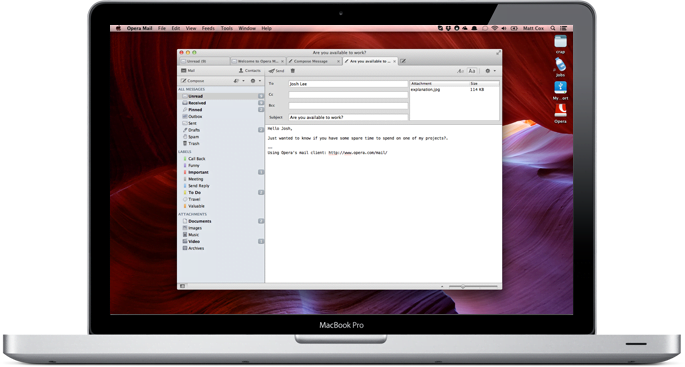Open the Feeds menu
Image resolution: width=685 pixels, height=367 pixels.
[208, 28]
